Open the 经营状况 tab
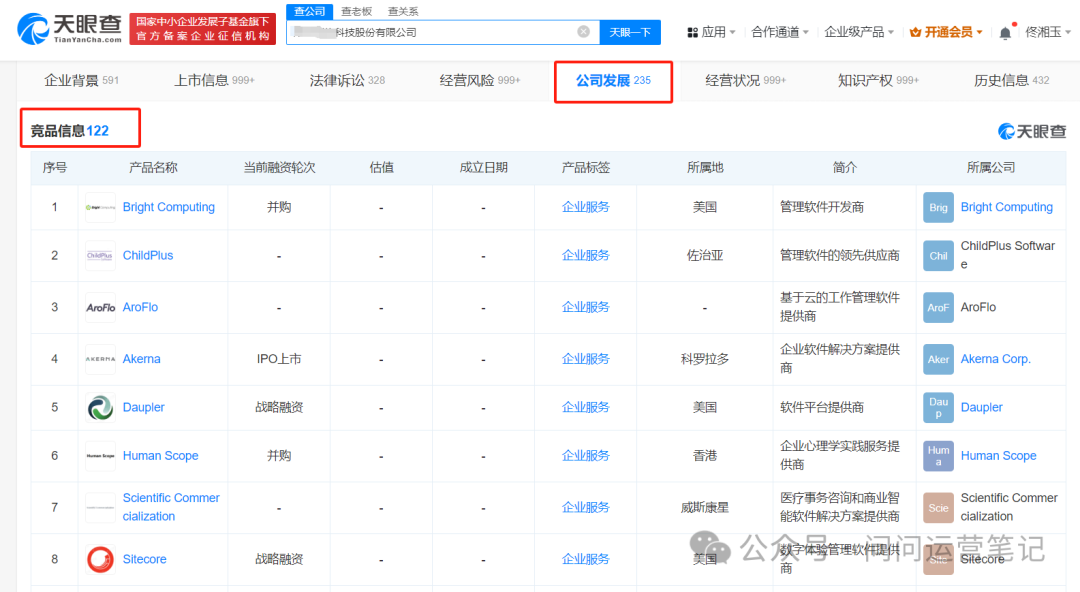This screenshot has width=1080, height=592. (745, 81)
